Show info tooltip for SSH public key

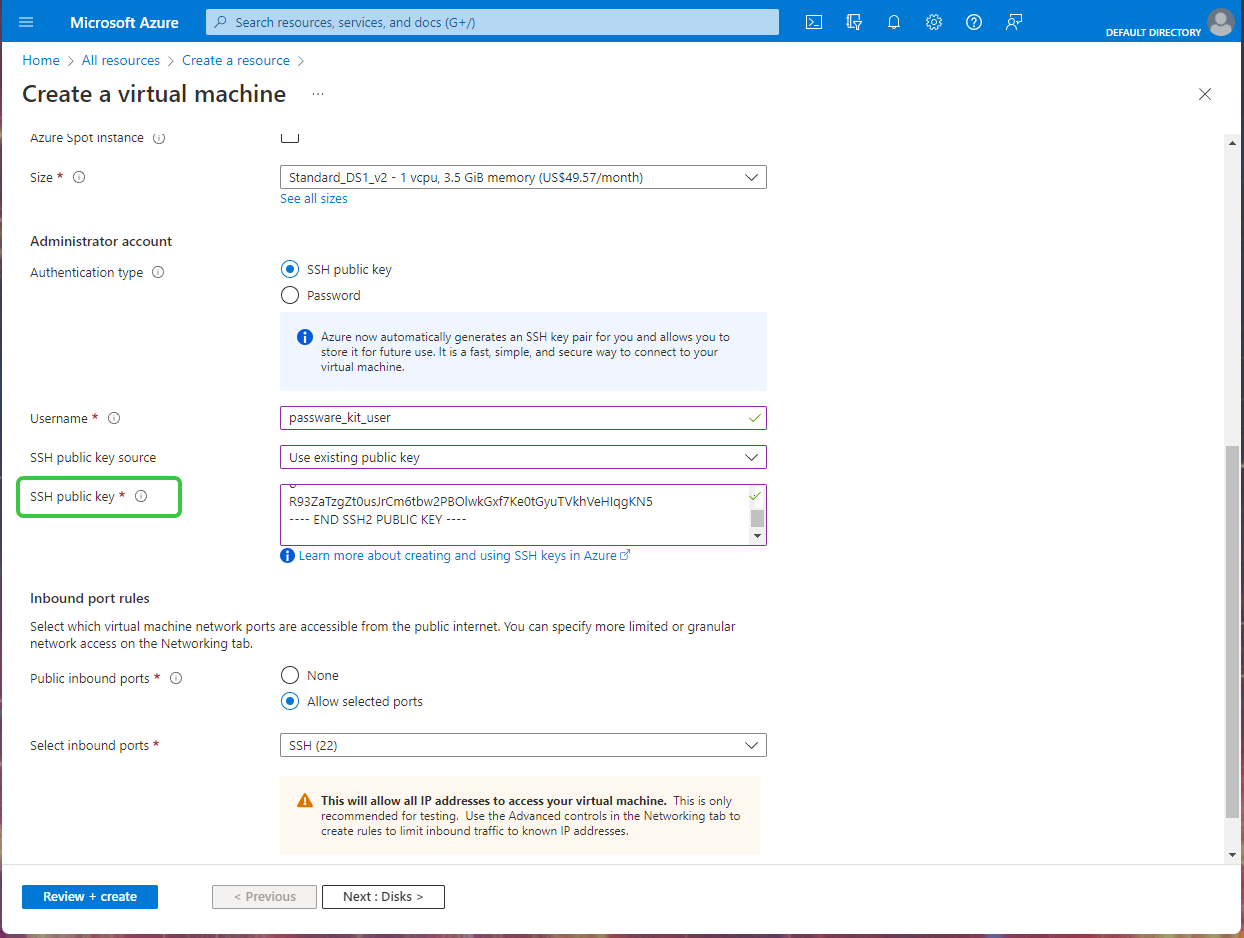pos(141,496)
